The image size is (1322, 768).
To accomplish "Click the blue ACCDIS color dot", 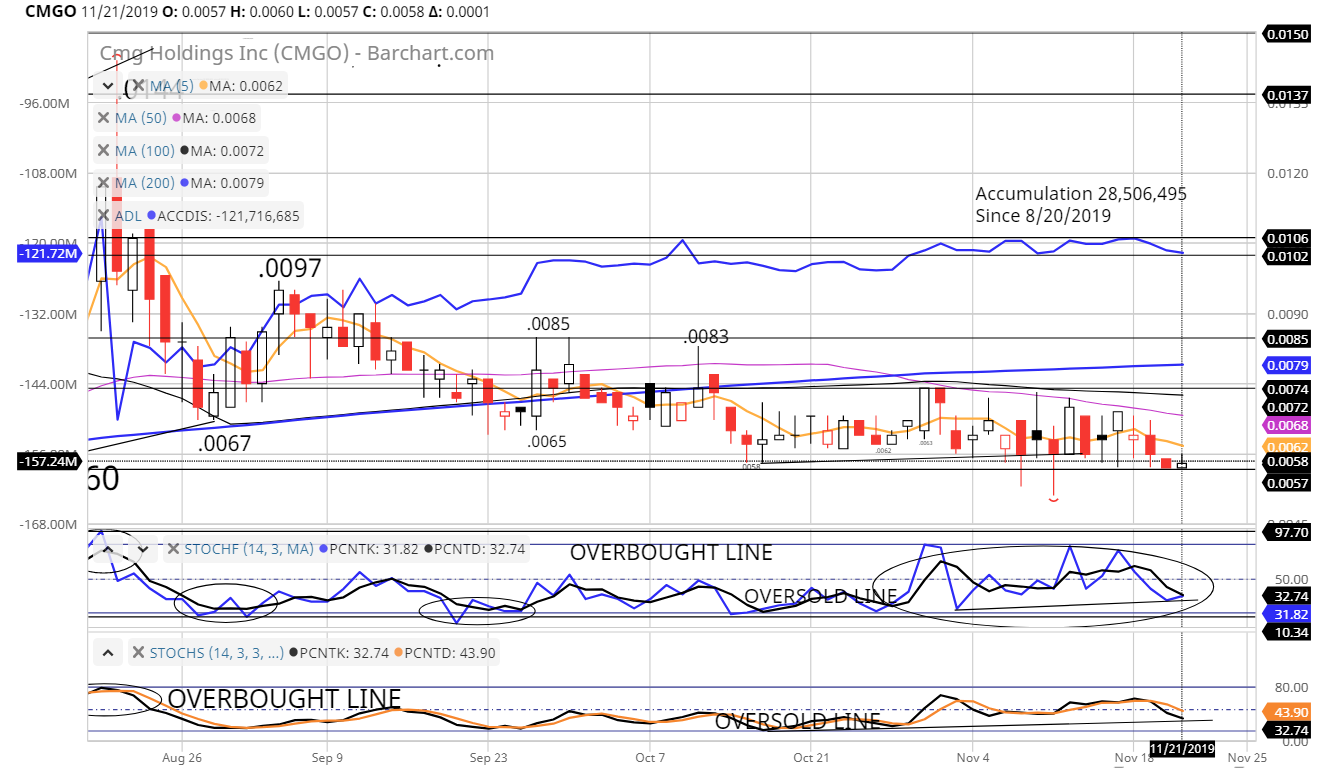I will 152,215.
